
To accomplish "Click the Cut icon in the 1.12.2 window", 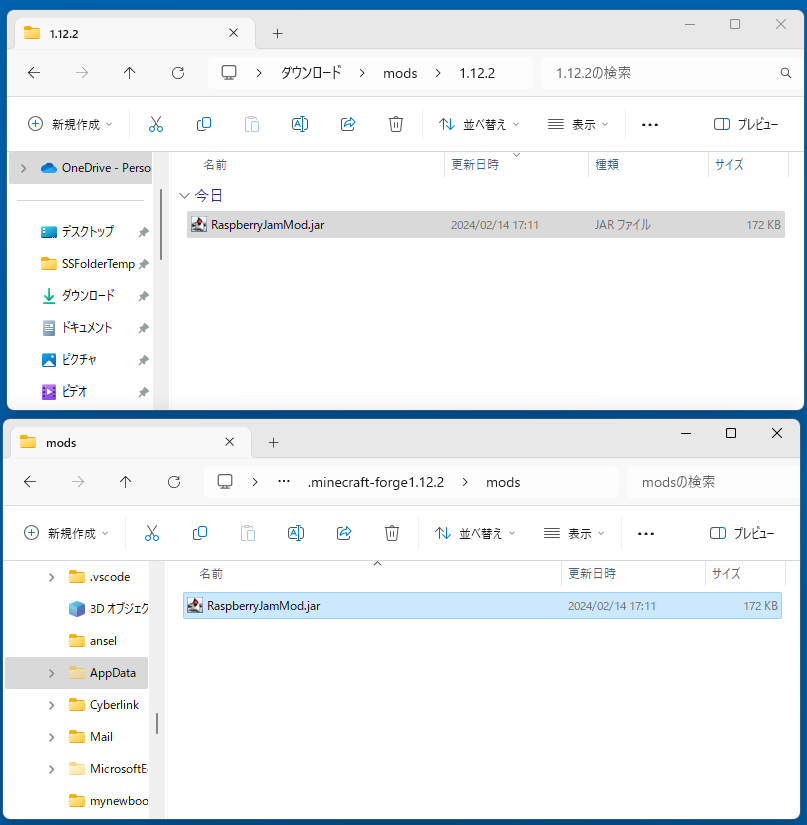I will click(155, 124).
